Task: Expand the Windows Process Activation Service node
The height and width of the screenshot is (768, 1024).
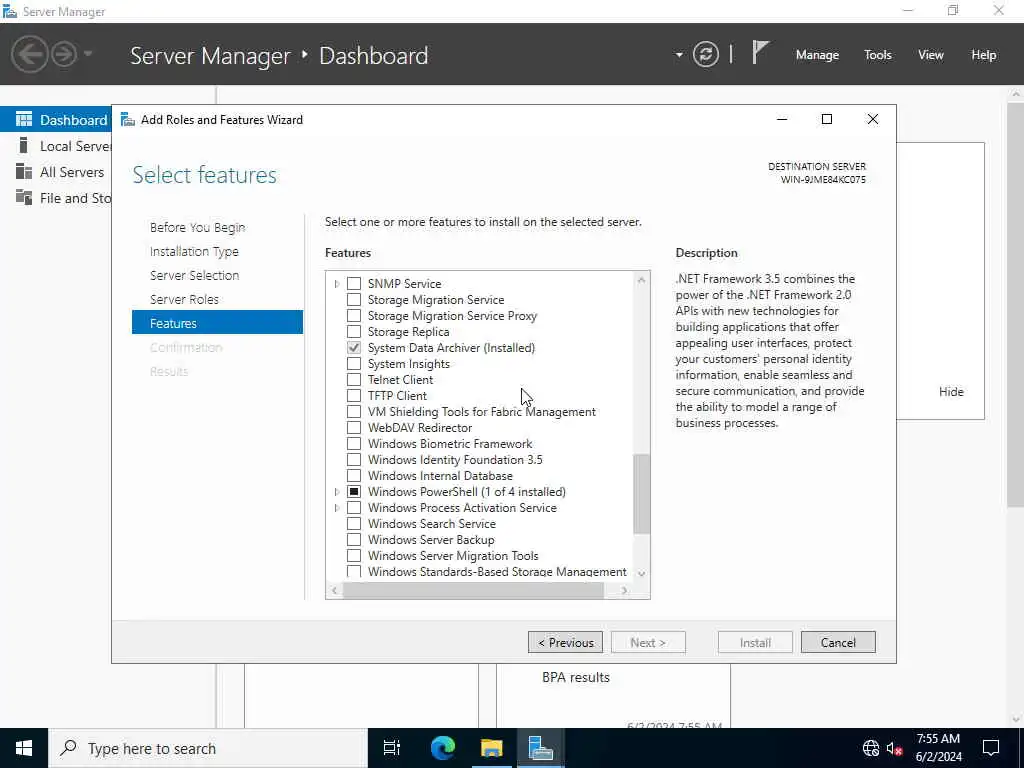Action: pos(337,507)
